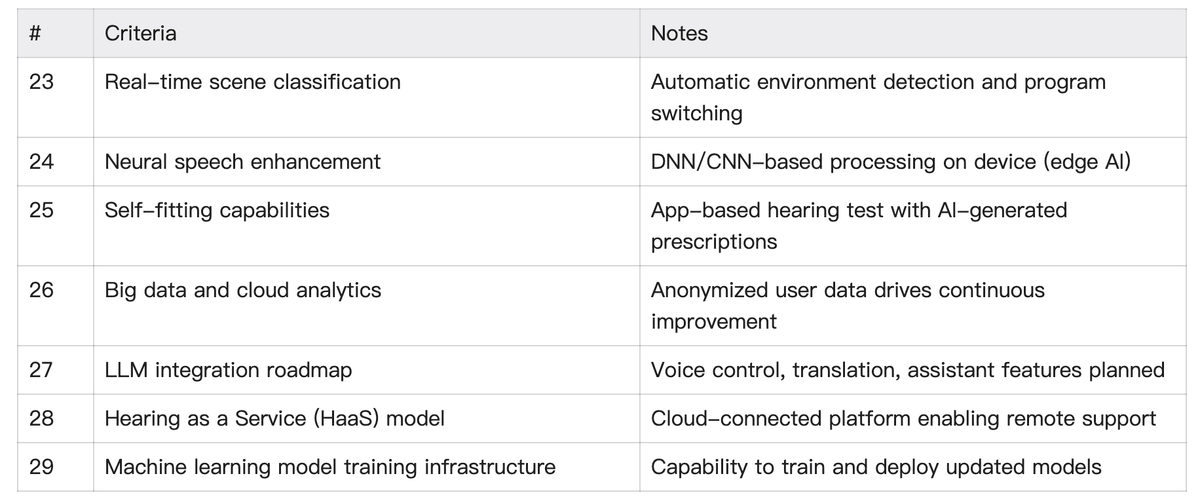This screenshot has height=504, width=1200.
Task: Click the Automatic environment detection note
Action: pyautogui.click(x=878, y=97)
